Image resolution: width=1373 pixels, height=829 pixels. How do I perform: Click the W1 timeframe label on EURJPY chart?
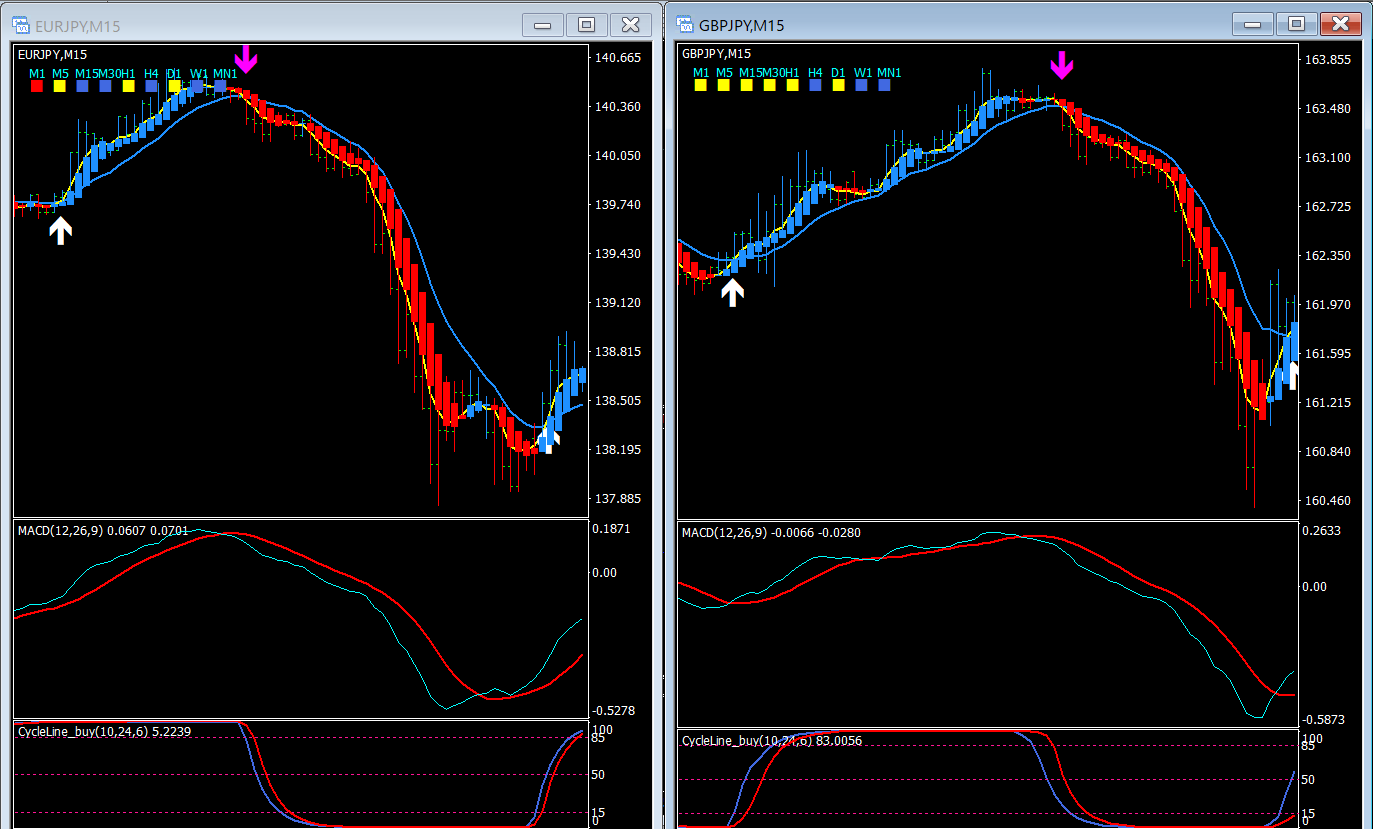pyautogui.click(x=199, y=73)
